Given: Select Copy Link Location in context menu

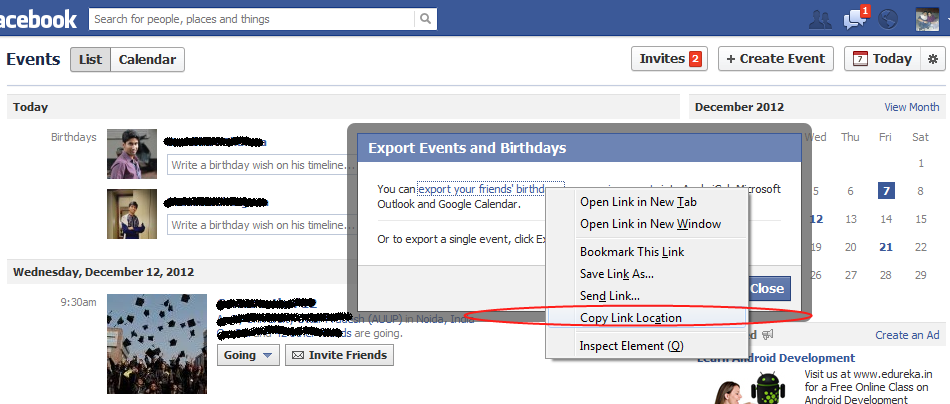Looking at the screenshot, I should point(631,318).
